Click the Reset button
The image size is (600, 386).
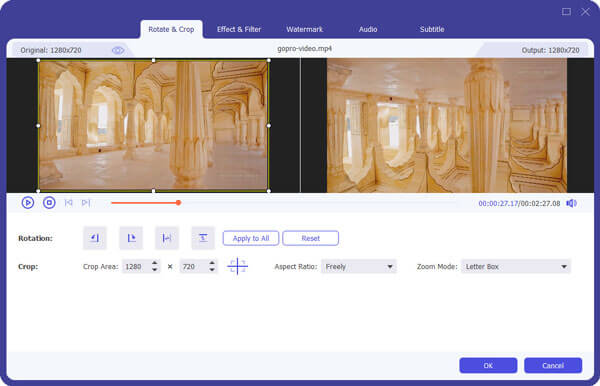[x=310, y=238]
